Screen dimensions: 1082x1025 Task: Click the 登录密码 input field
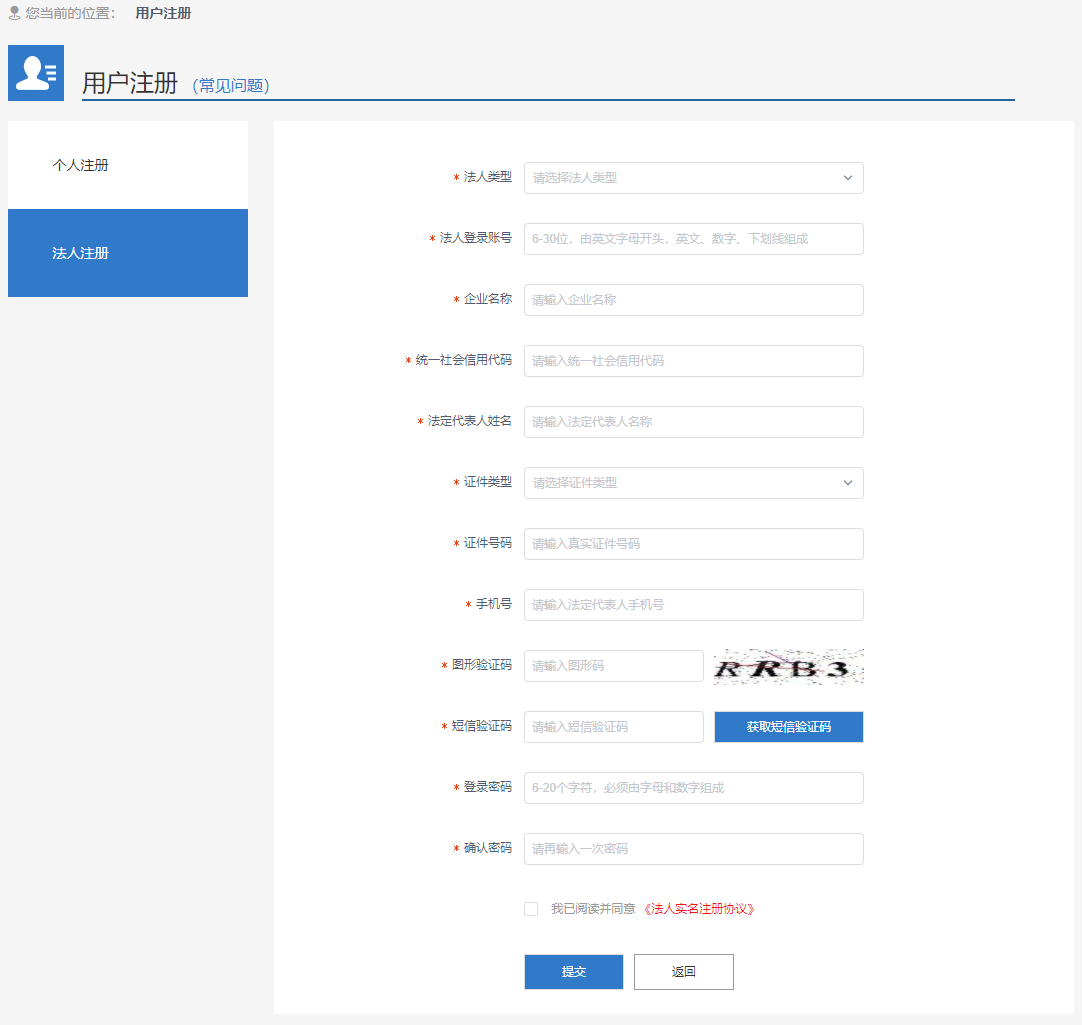click(693, 788)
